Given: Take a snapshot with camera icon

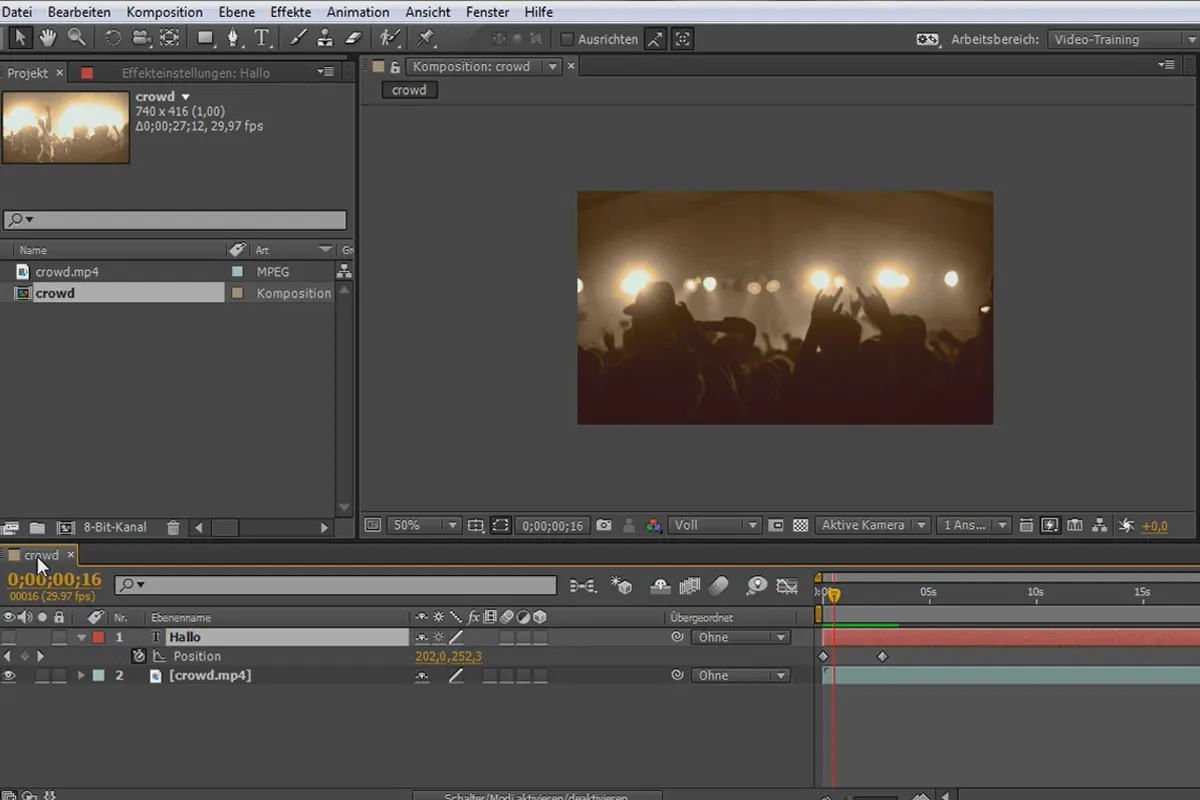Looking at the screenshot, I should 604,525.
